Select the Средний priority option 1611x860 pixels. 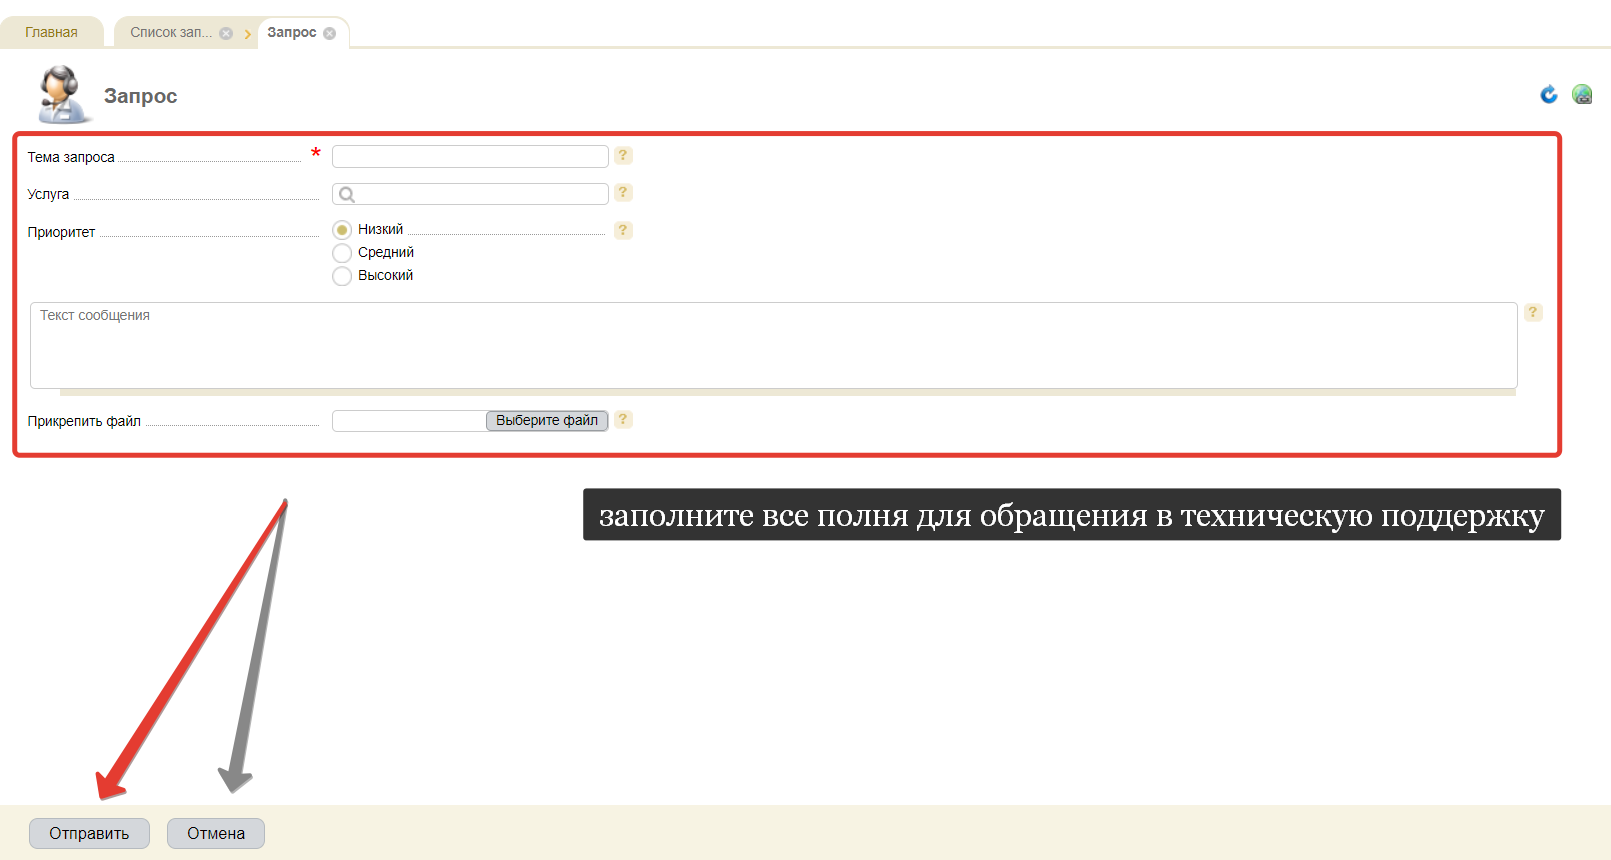tap(342, 253)
